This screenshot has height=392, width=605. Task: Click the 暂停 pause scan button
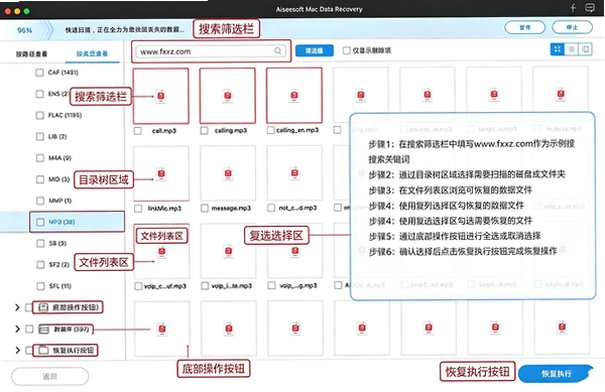tap(525, 27)
